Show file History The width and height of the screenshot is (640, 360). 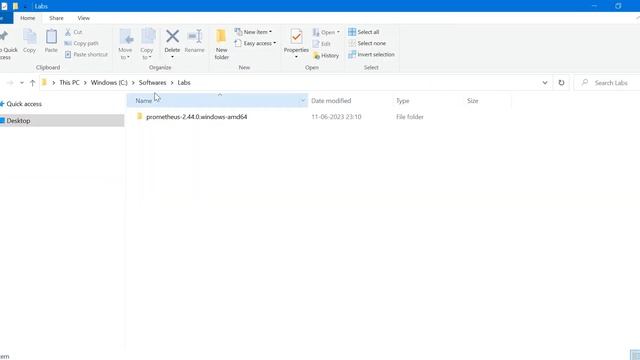[x=326, y=56]
